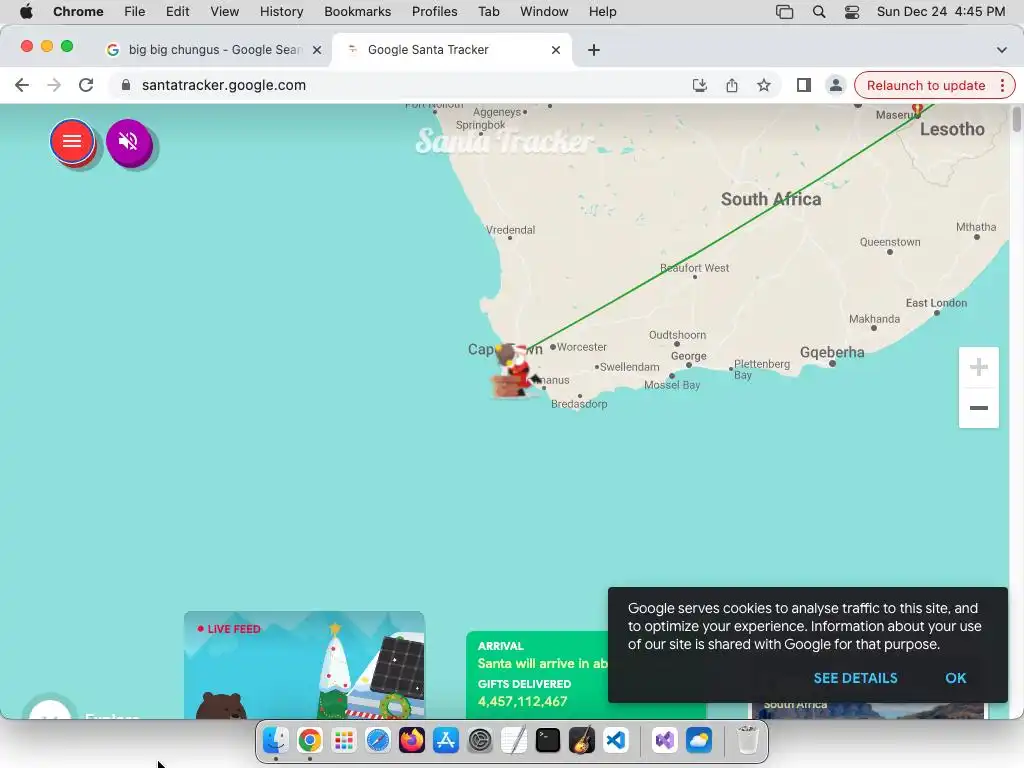1024x768 pixels.
Task: Go forward in browser history
Action: tap(54, 85)
